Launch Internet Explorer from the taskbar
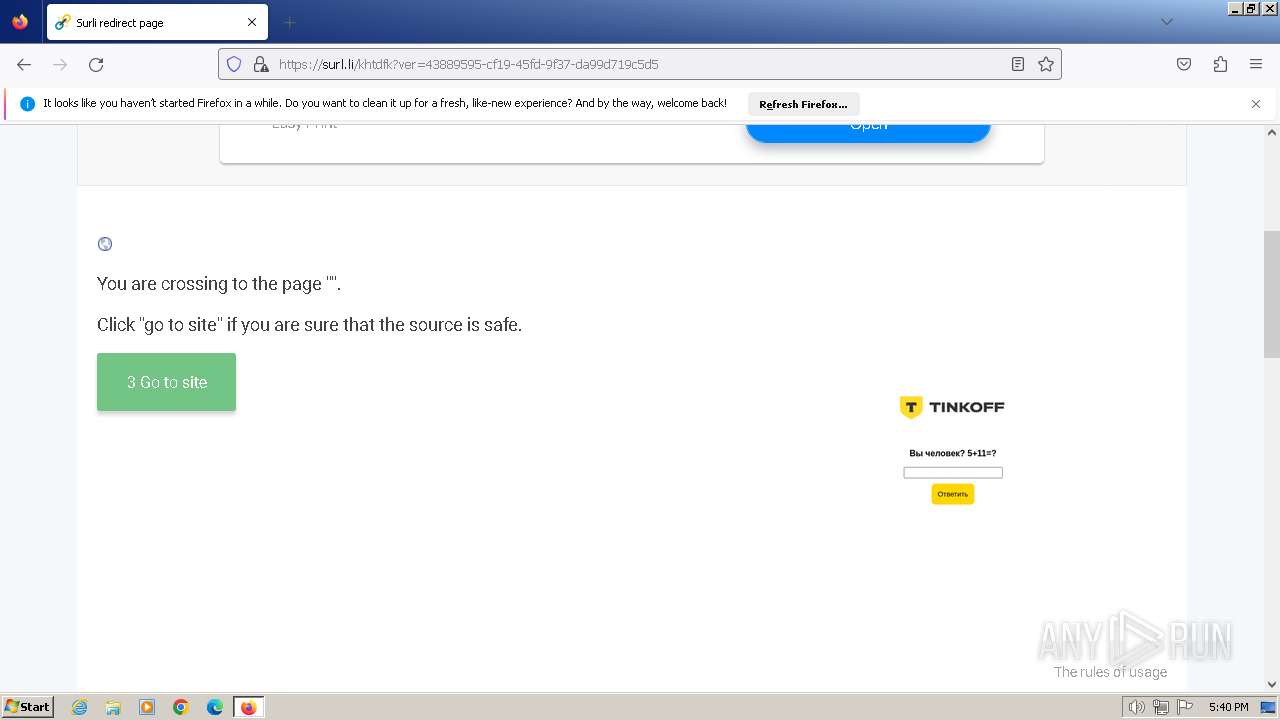This screenshot has height=720, width=1280. click(x=80, y=707)
